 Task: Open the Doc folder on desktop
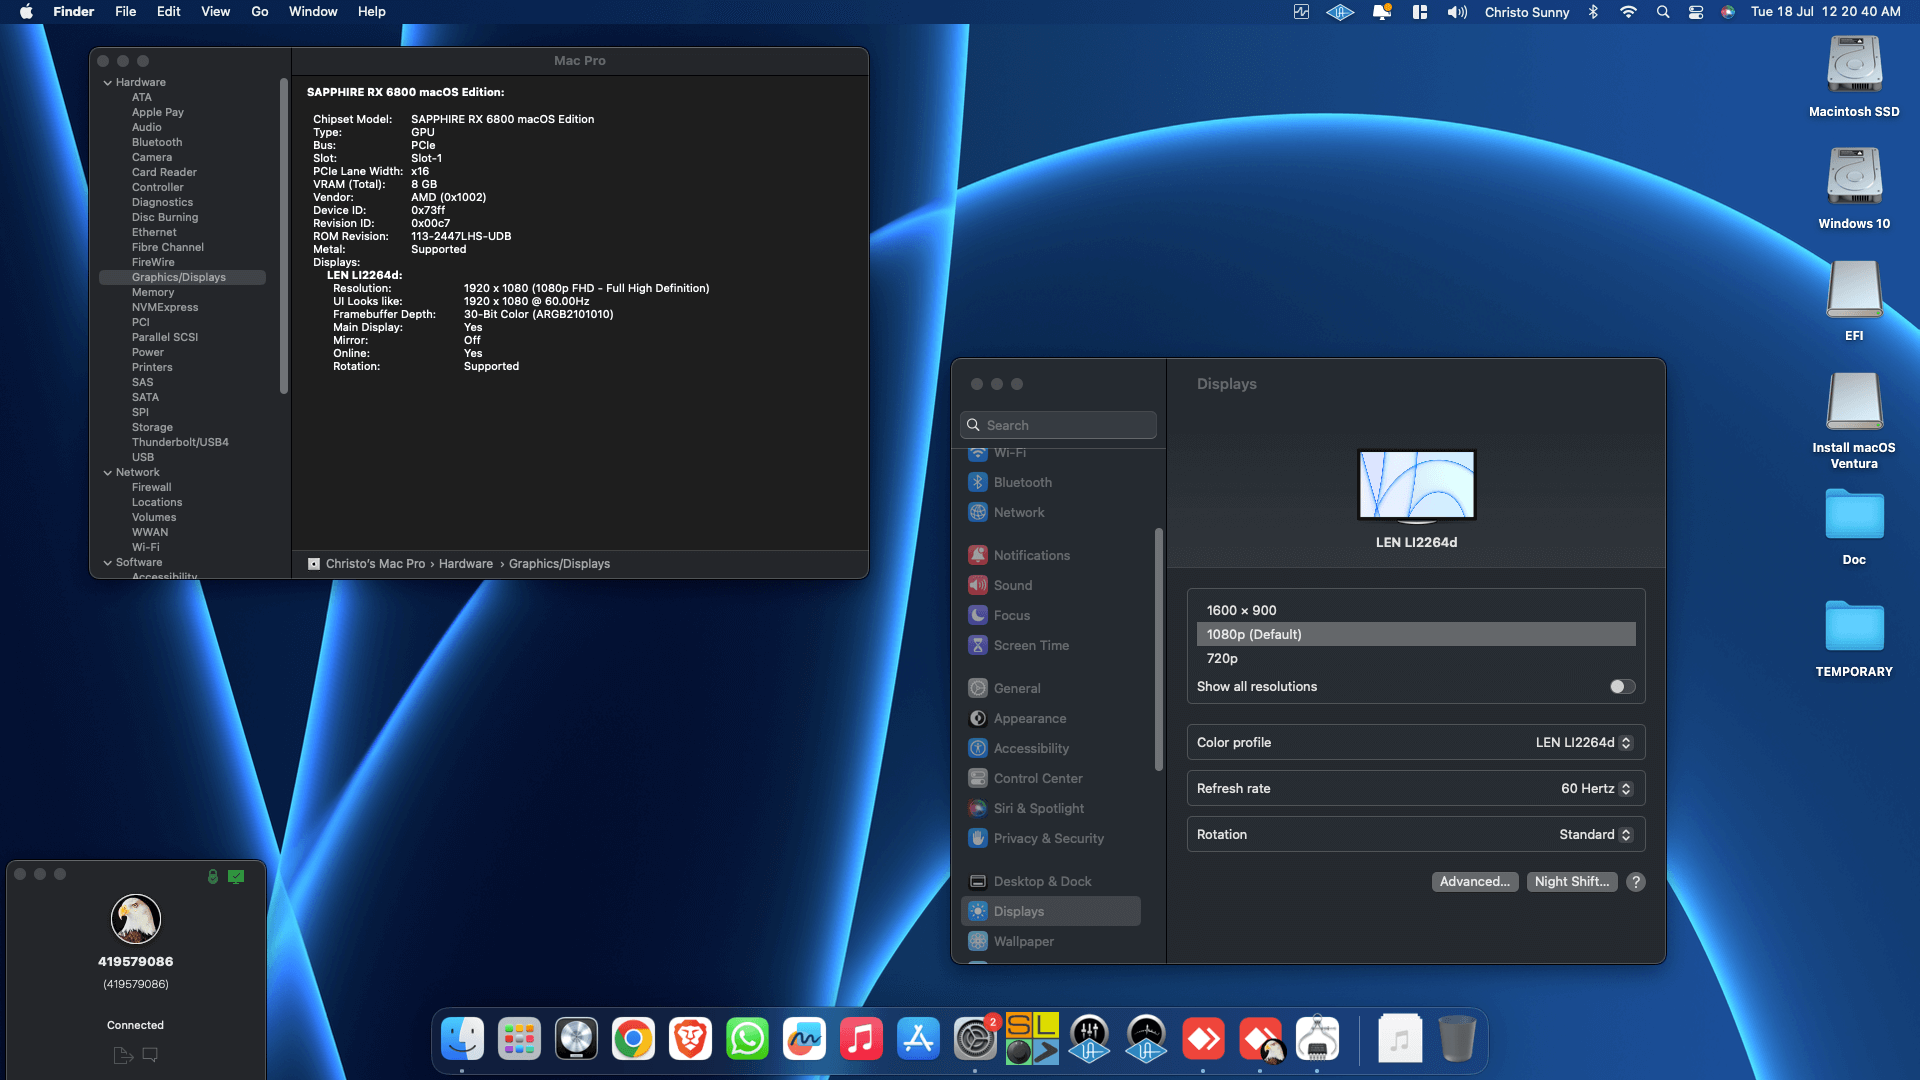click(x=1854, y=516)
